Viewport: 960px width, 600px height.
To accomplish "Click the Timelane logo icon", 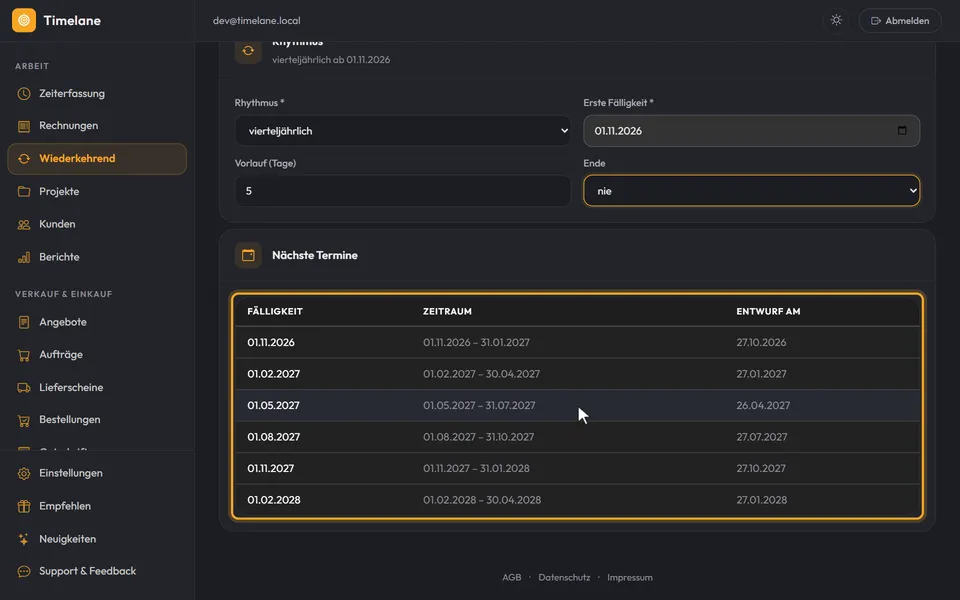I will [24, 20].
